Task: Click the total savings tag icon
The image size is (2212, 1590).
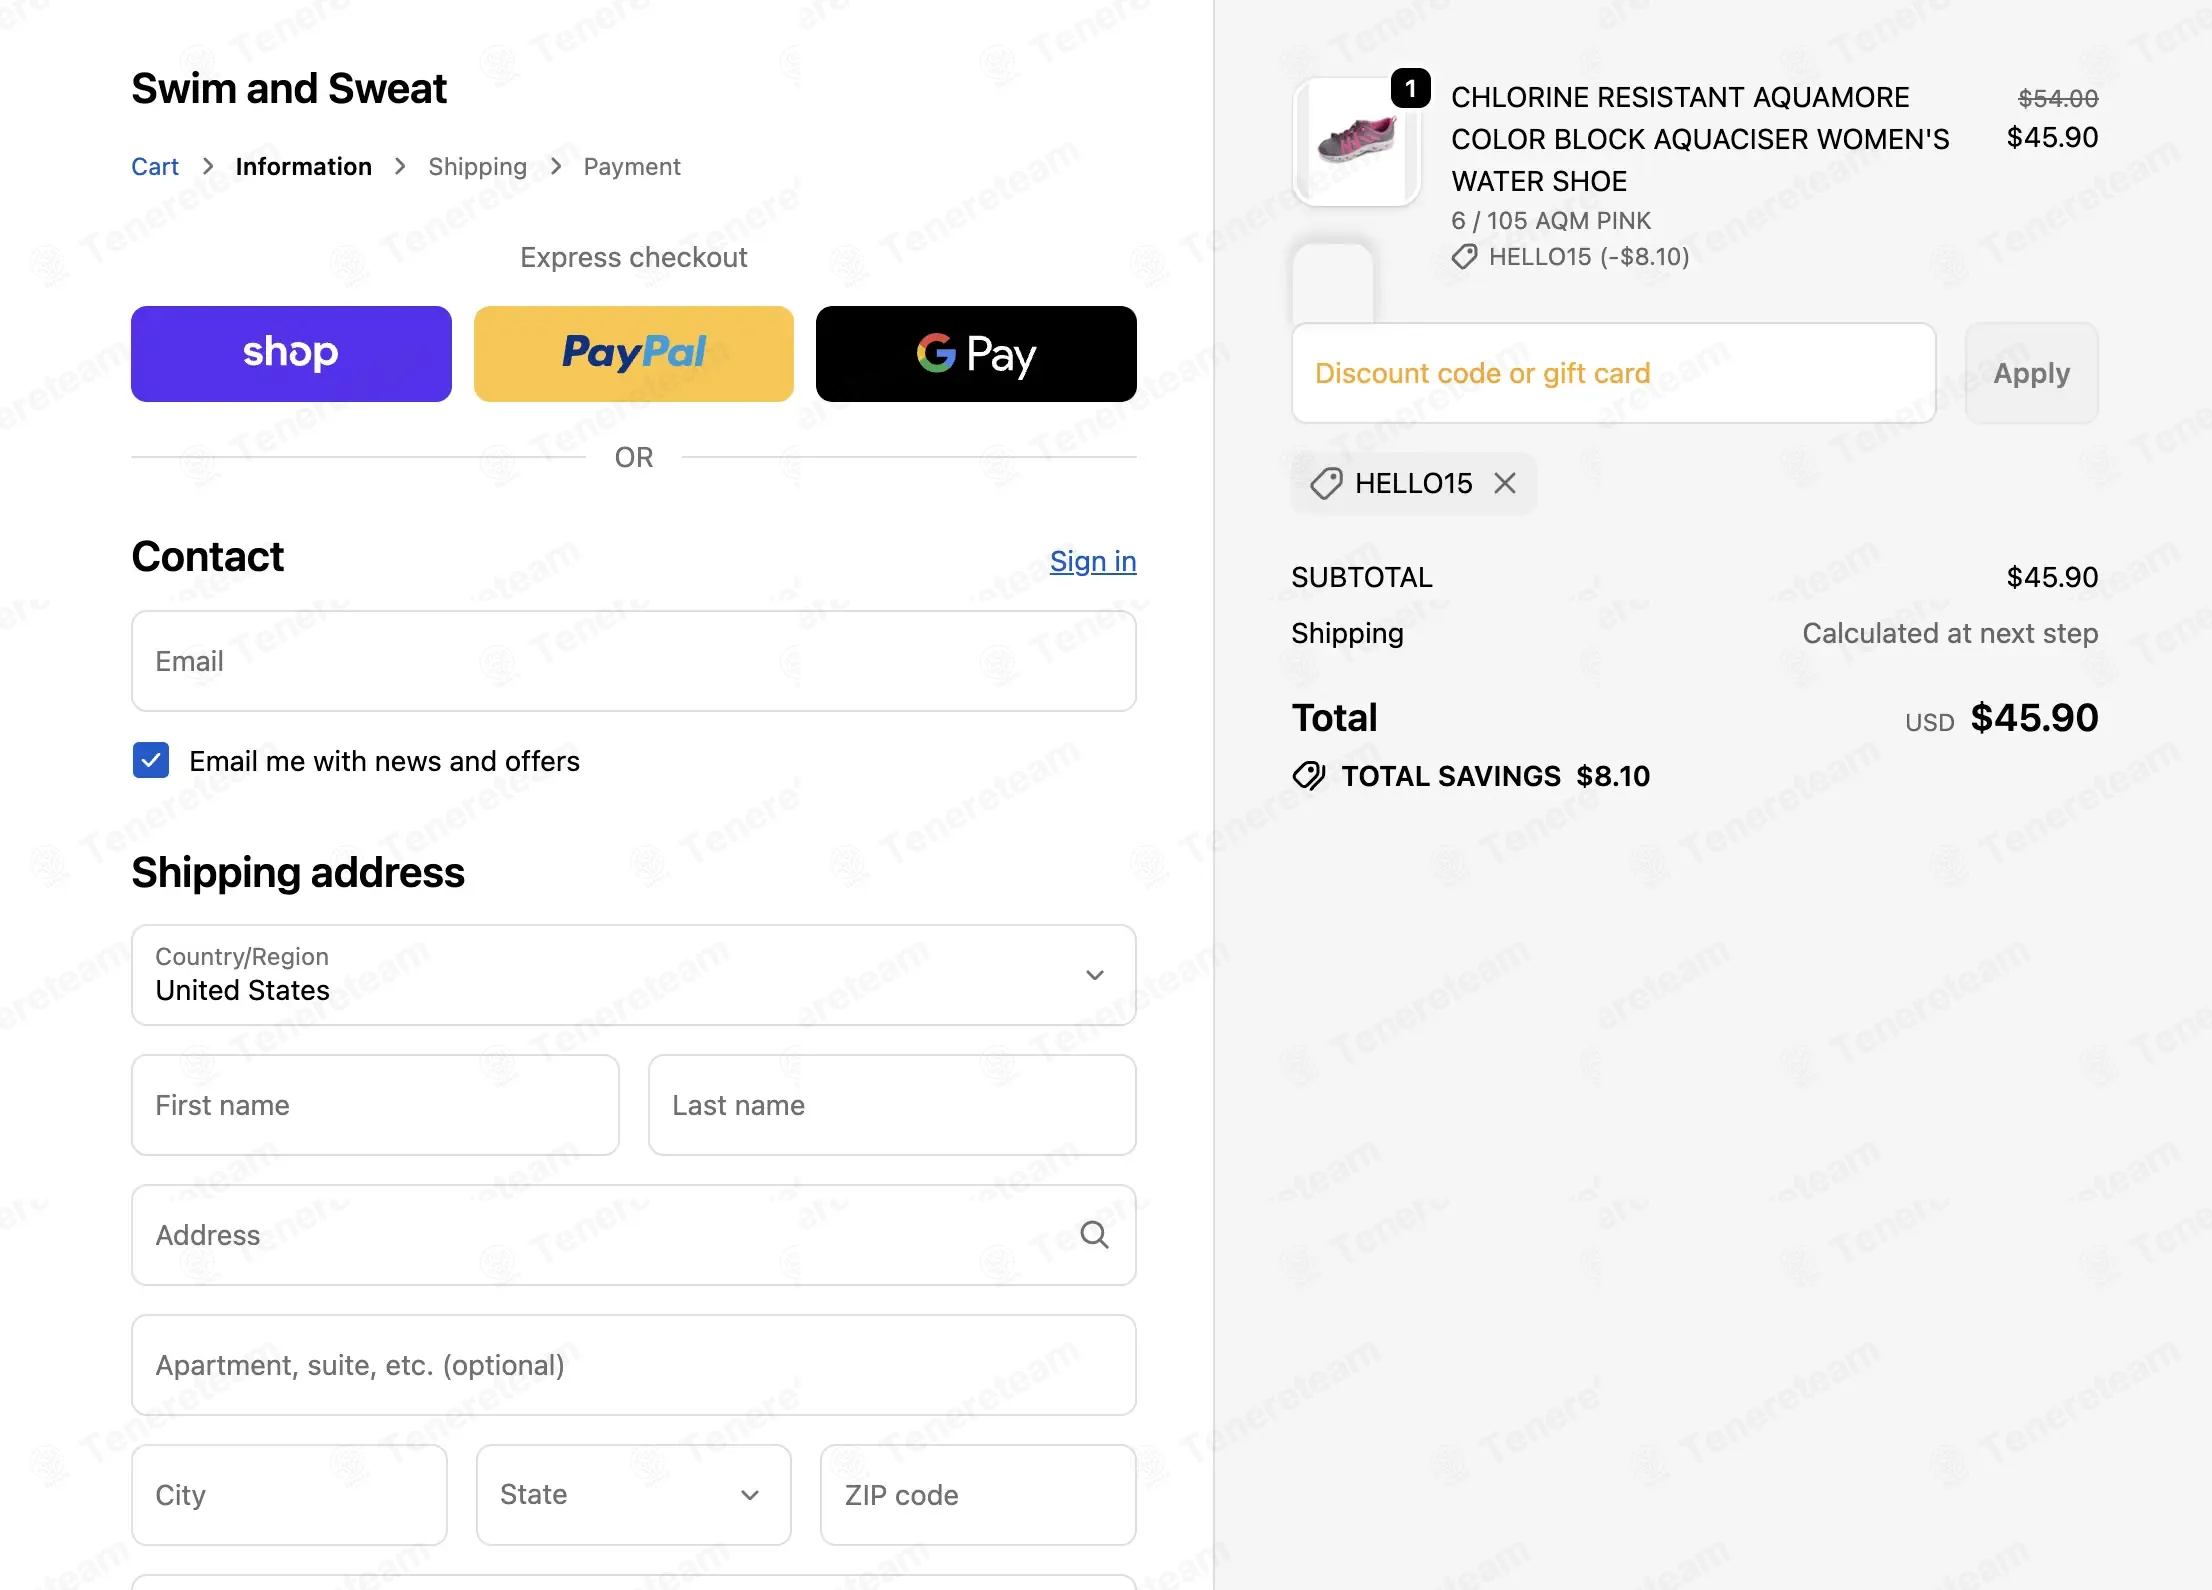Action: tap(1309, 776)
